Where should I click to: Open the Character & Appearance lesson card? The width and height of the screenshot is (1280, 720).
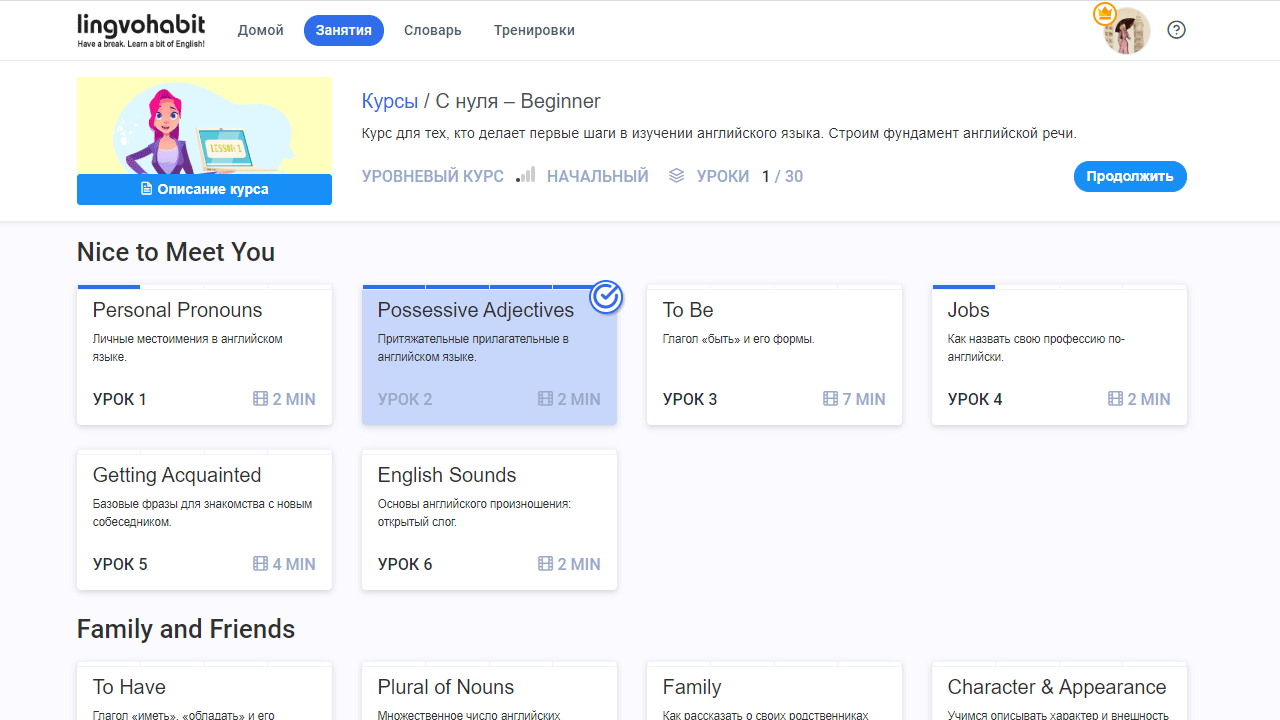(x=1059, y=691)
